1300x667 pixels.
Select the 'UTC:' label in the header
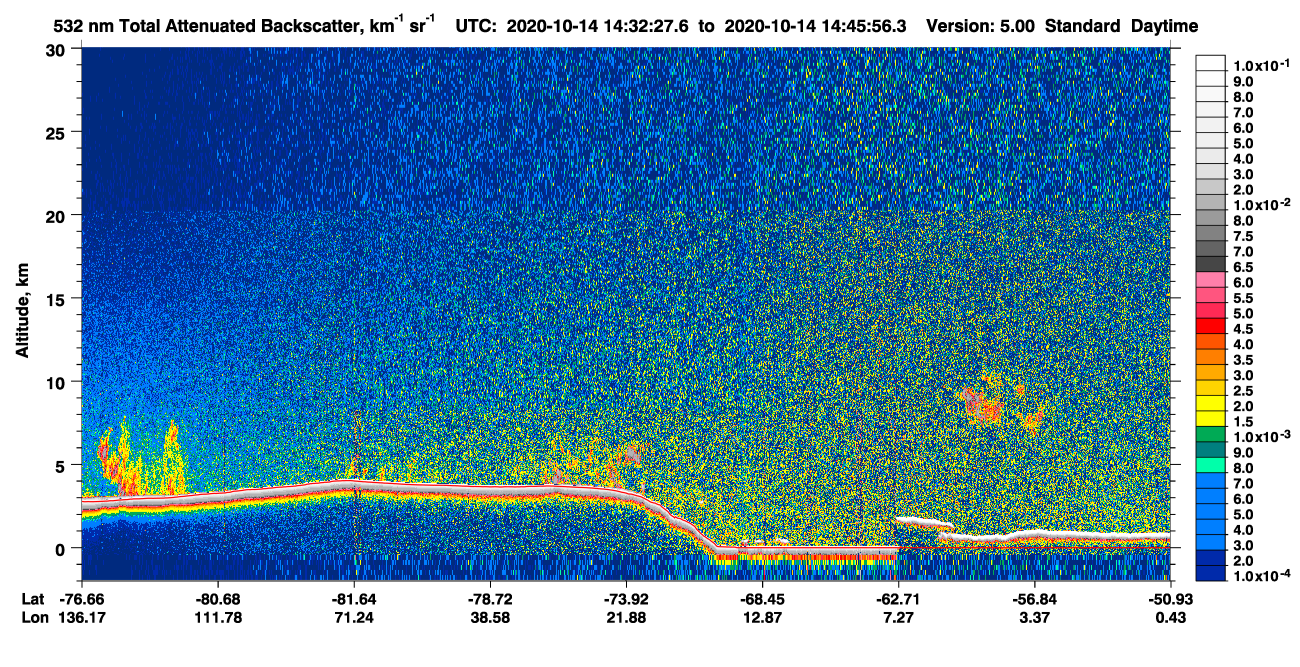476,26
